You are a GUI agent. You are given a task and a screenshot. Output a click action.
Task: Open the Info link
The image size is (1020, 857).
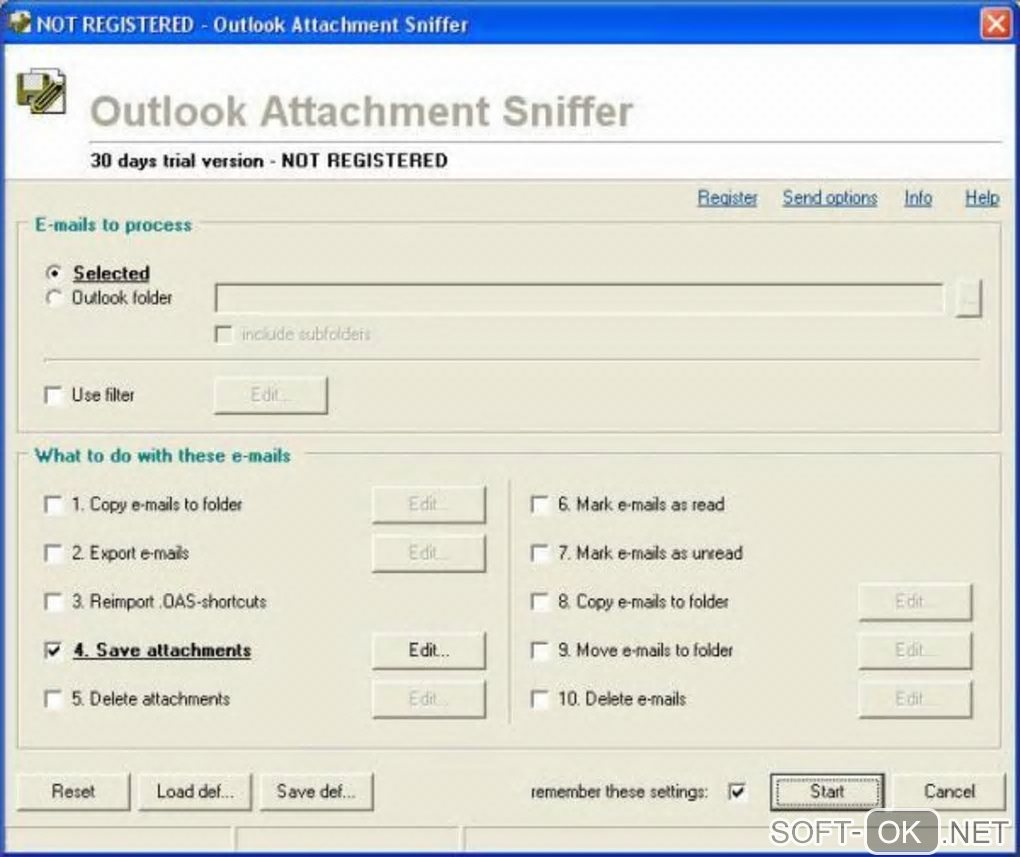click(918, 198)
